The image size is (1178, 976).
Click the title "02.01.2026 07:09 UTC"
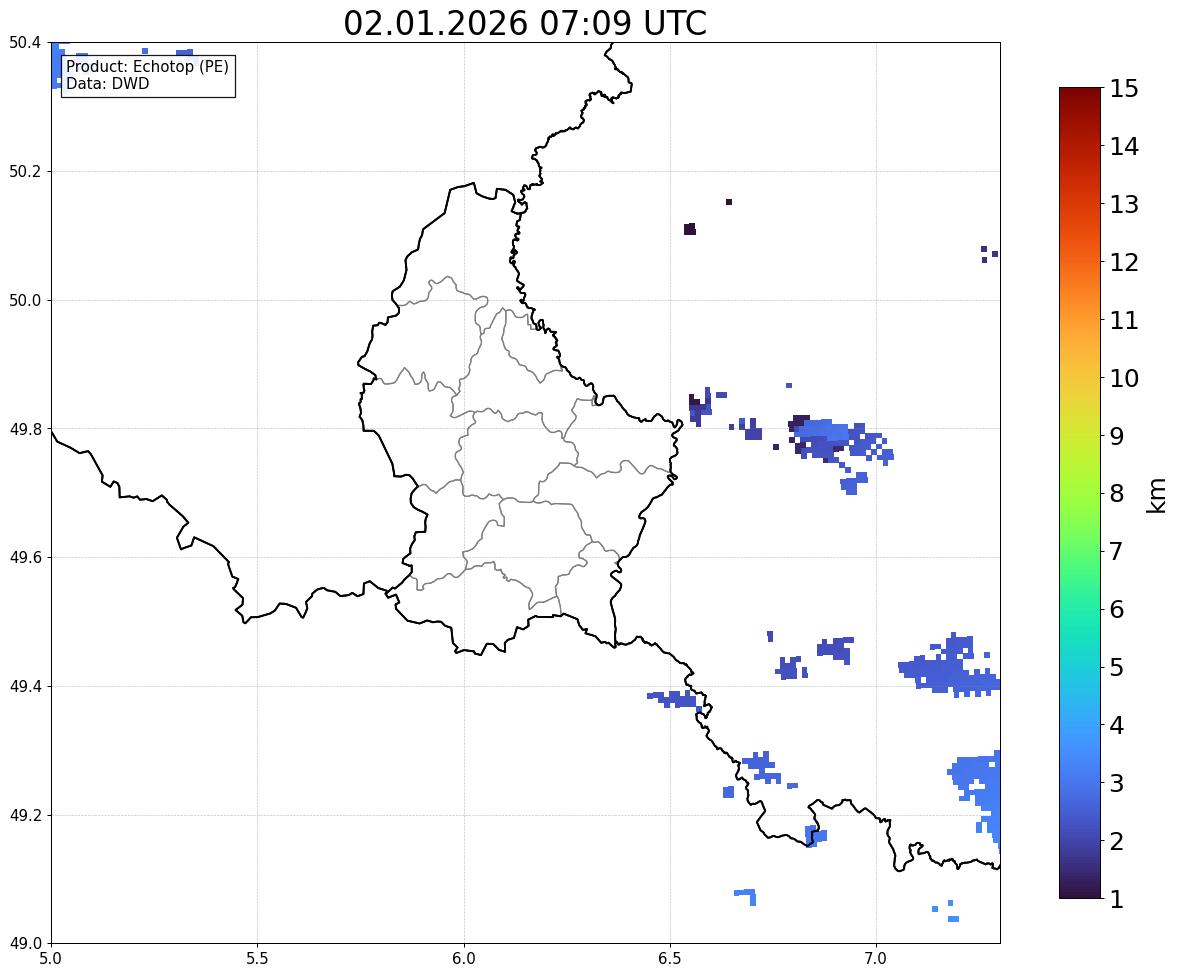coord(524,23)
